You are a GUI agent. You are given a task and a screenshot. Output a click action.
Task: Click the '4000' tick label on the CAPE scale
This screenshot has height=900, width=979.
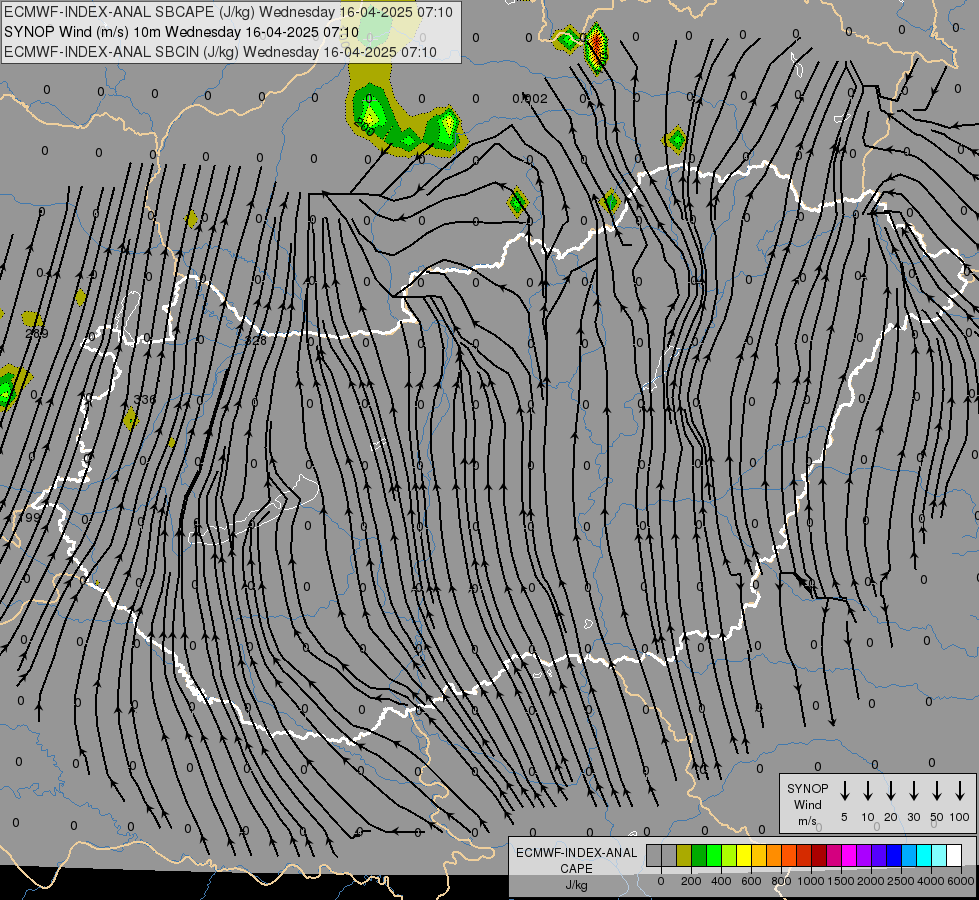point(931,881)
